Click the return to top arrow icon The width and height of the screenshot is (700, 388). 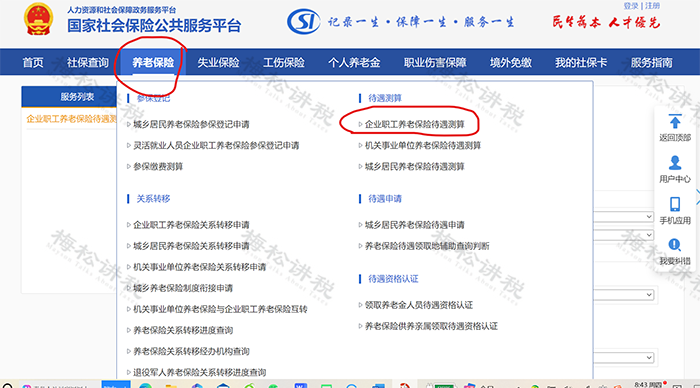(x=675, y=121)
